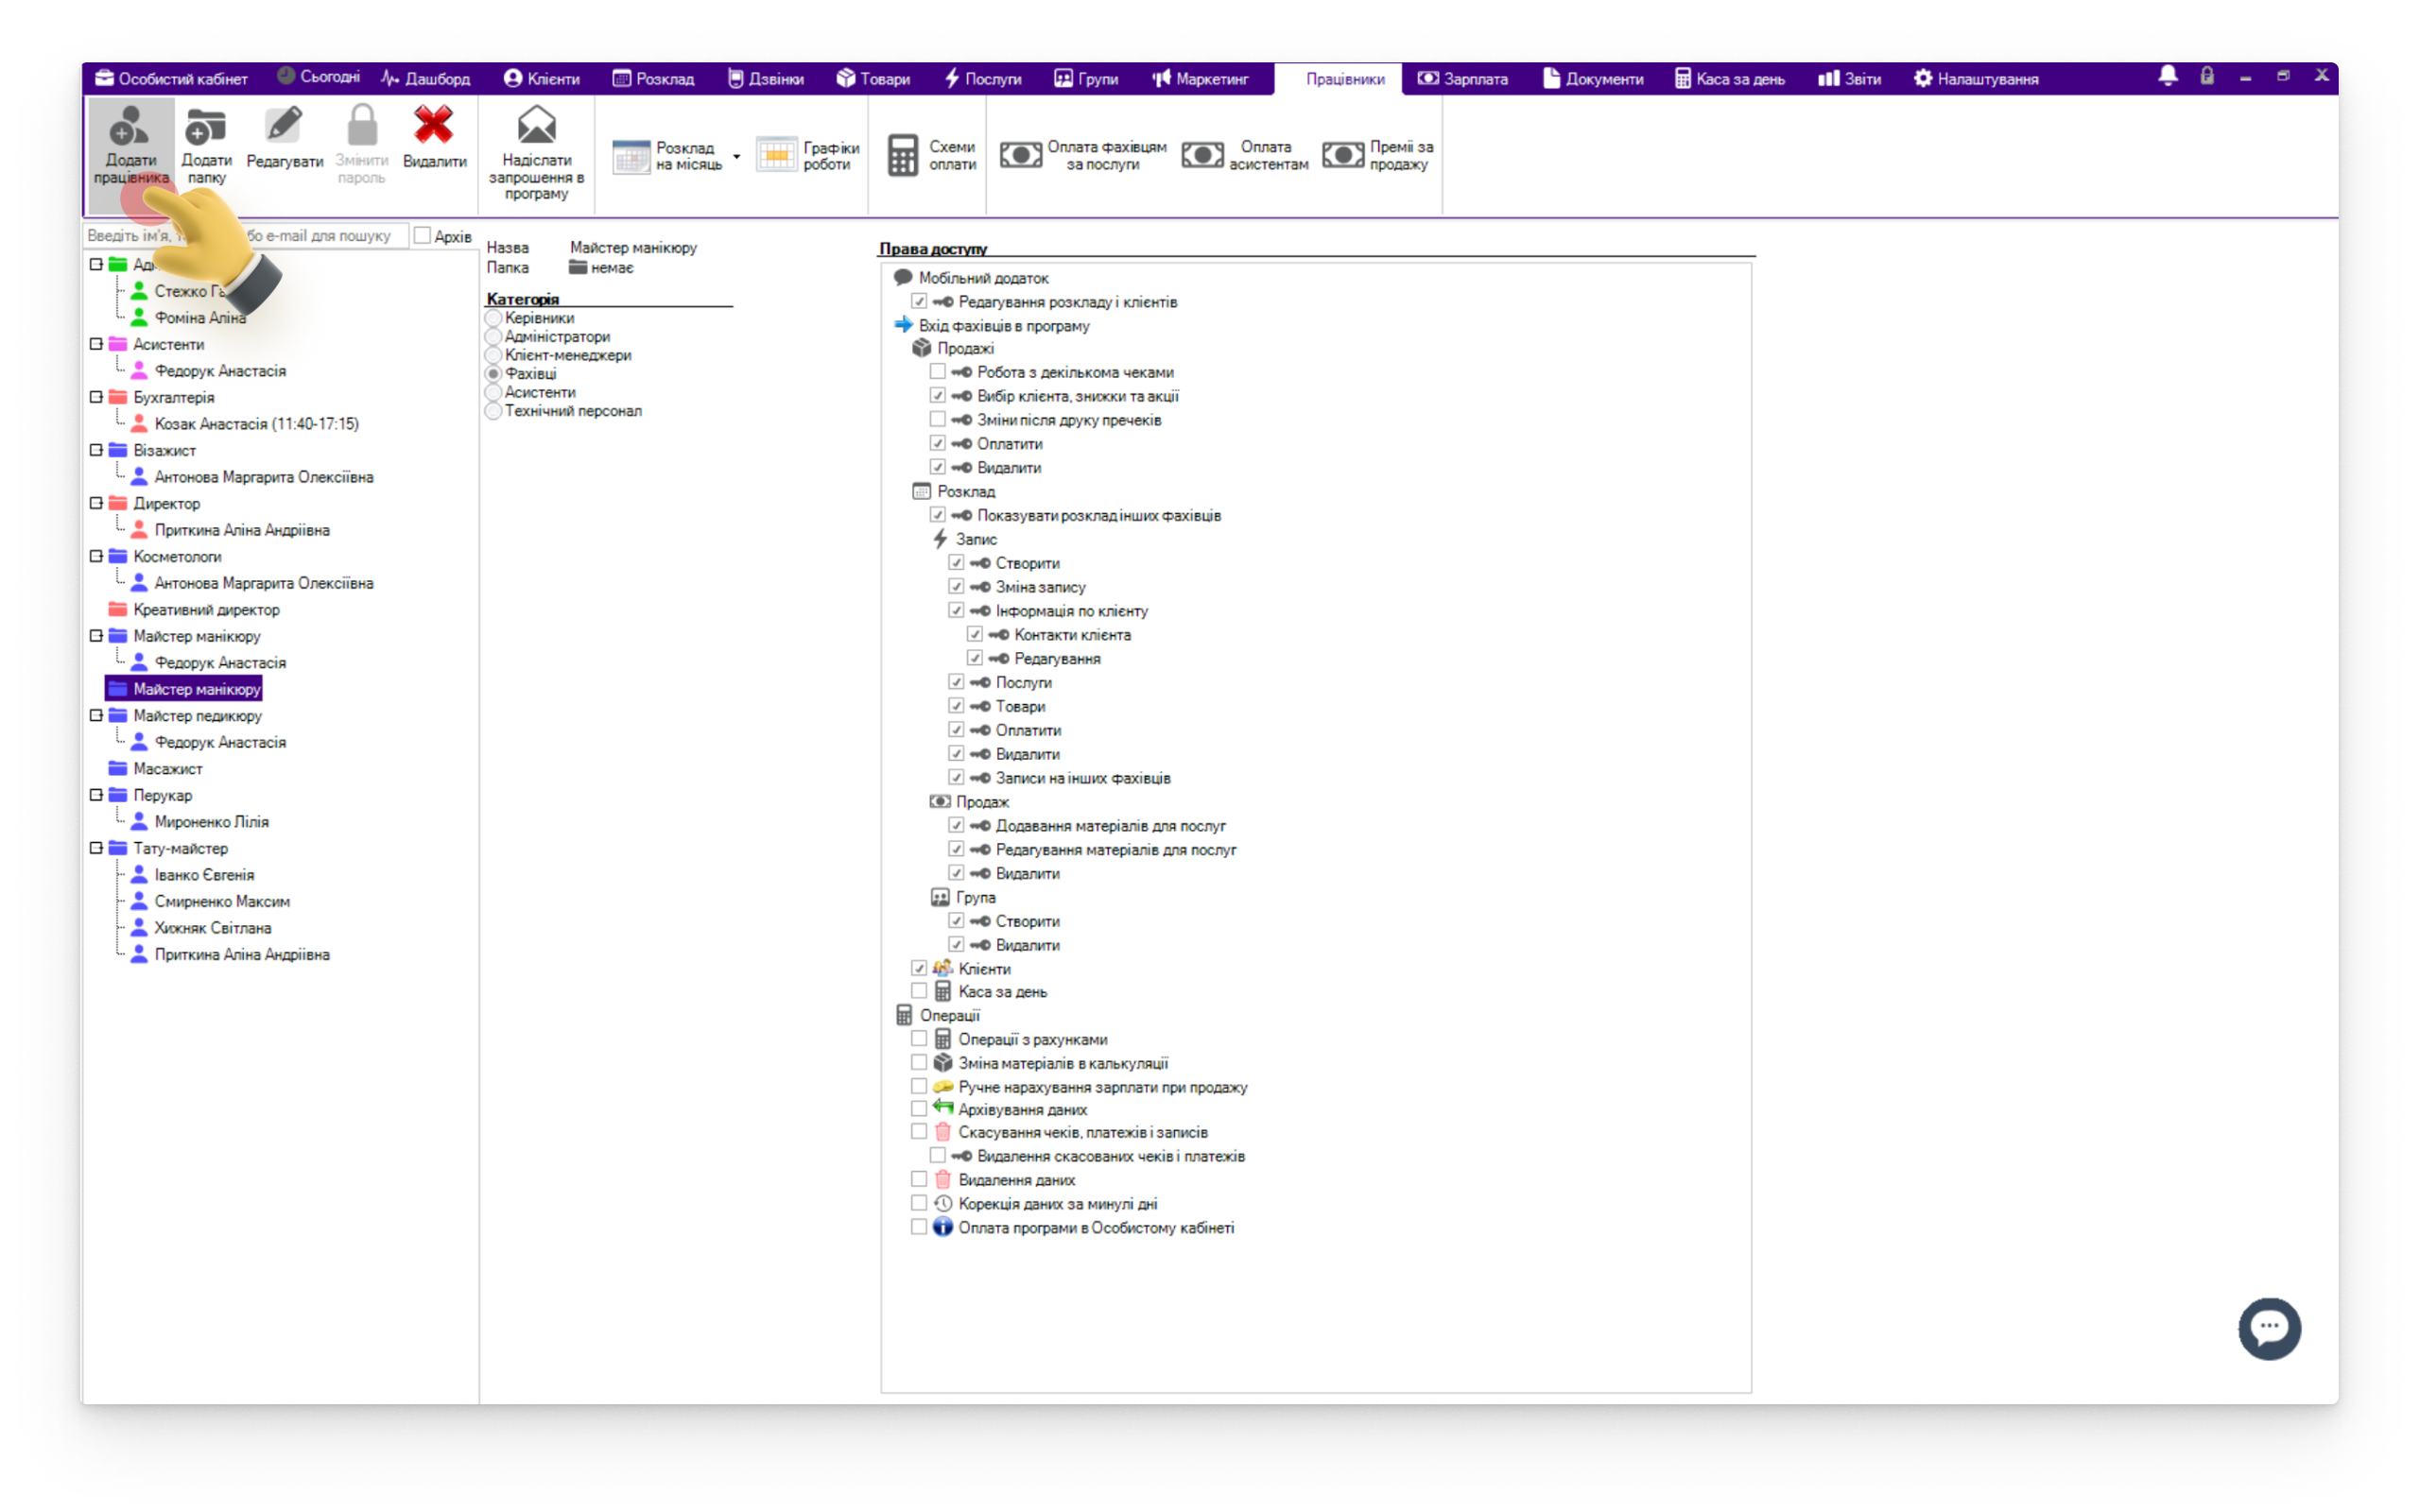The height and width of the screenshot is (1512, 2420).
Task: Select employee Хижняк Світлана
Action: click(x=212, y=927)
